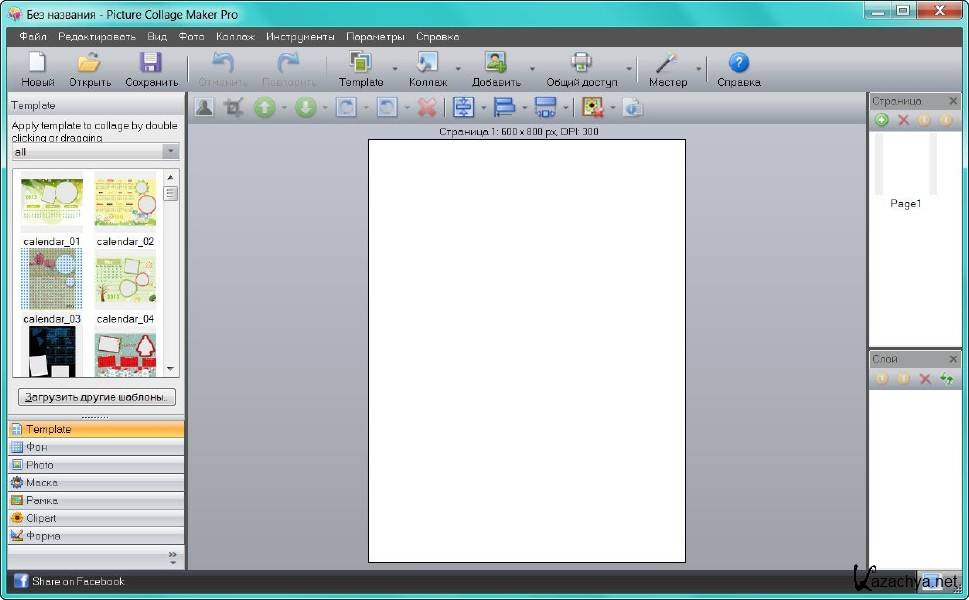969x600 pixels.
Task: Click the Добавить (Add) photo icon
Action: (496, 63)
